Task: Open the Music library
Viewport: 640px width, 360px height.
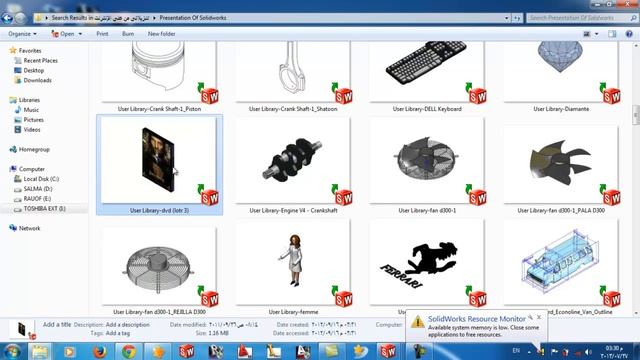Action: (31, 110)
